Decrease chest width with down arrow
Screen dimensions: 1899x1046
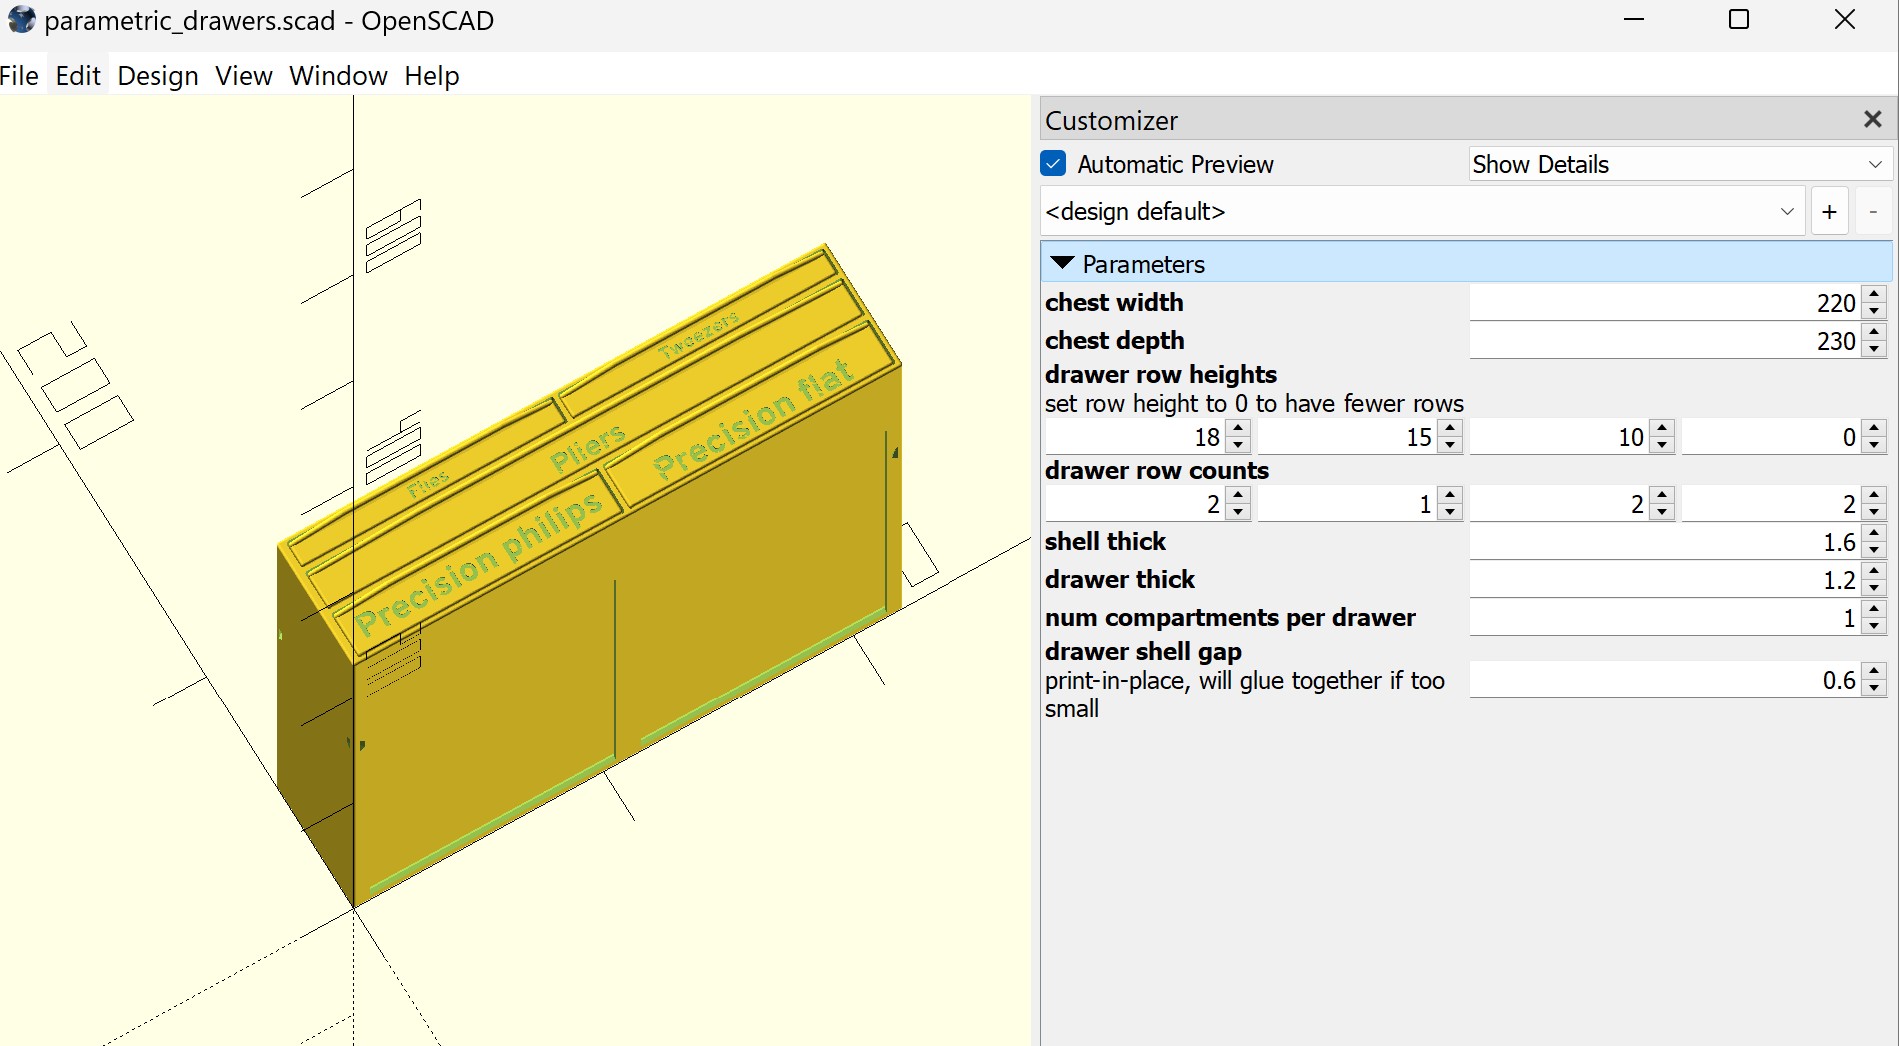click(1875, 312)
